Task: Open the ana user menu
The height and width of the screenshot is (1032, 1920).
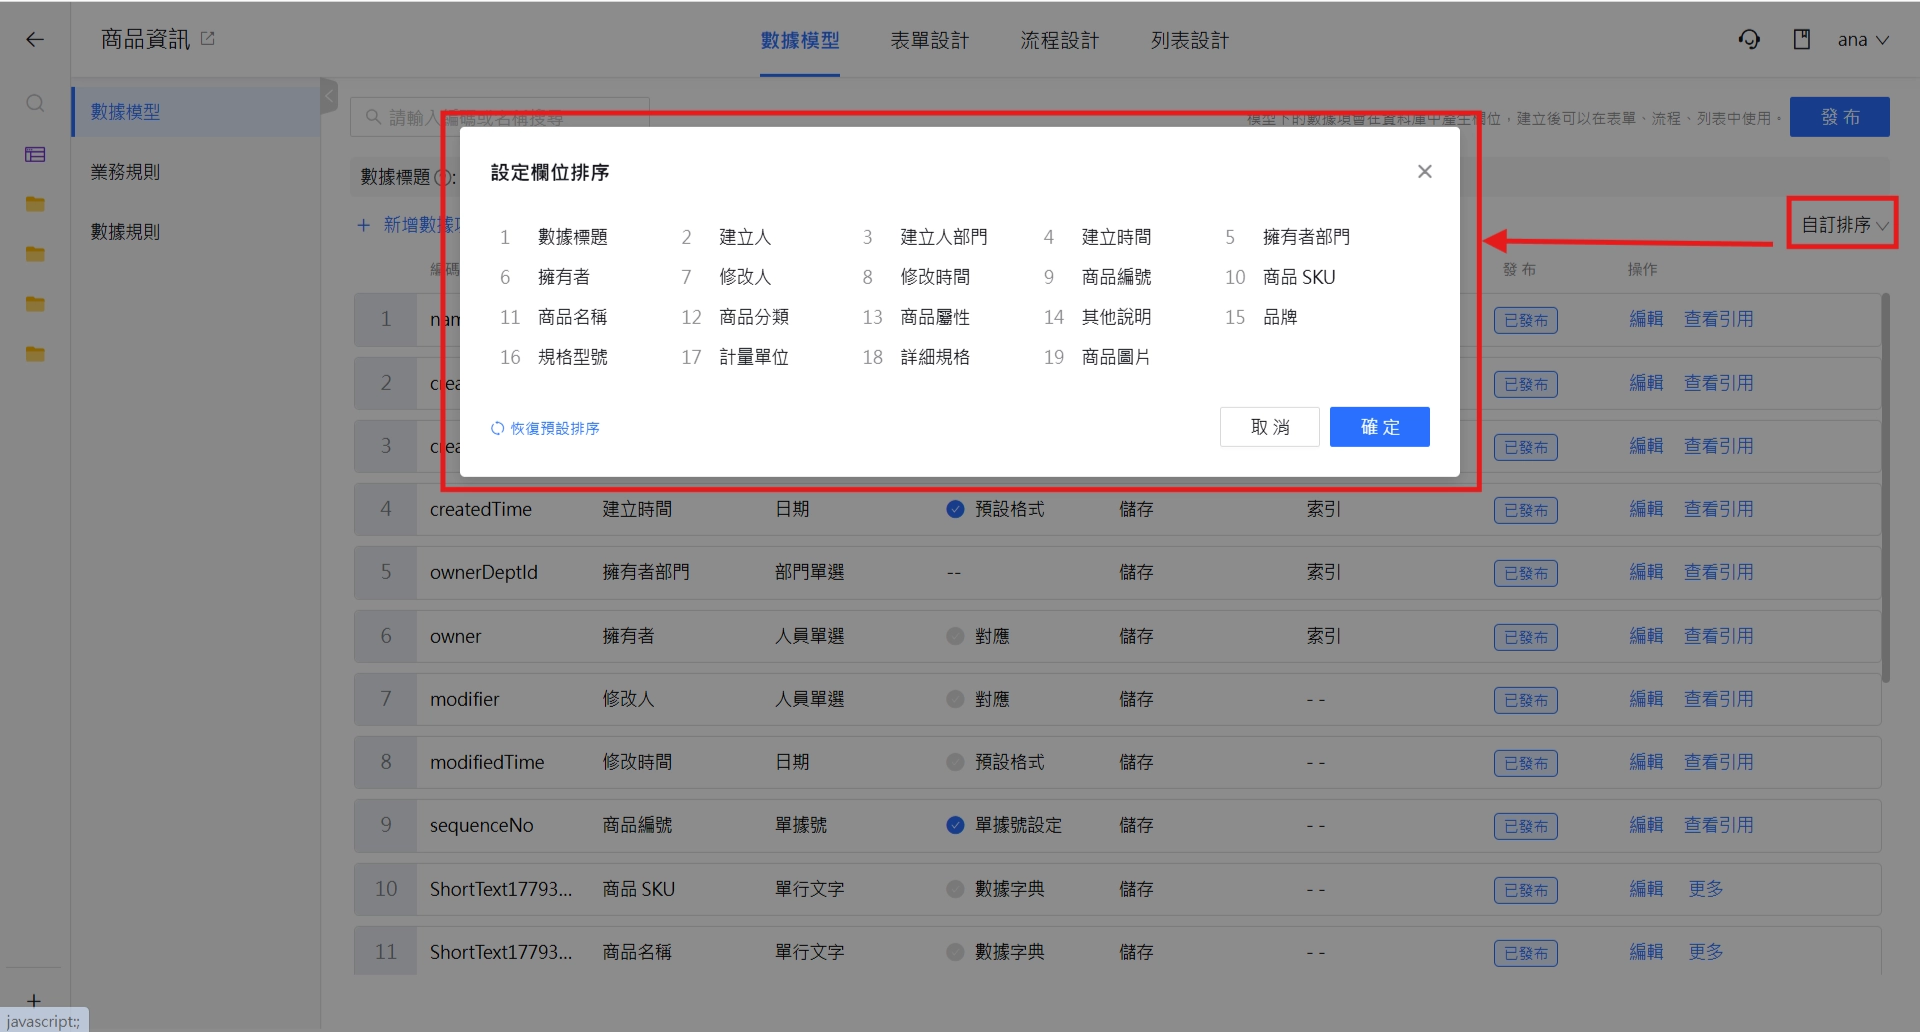Action: [x=1863, y=40]
